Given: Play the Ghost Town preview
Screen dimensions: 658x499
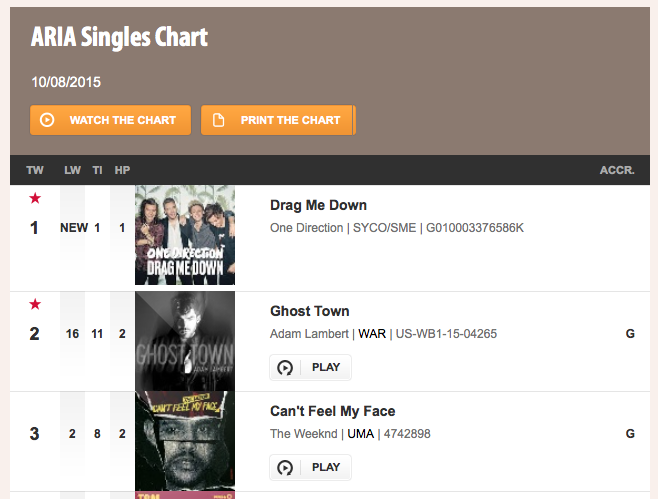Looking at the screenshot, I should click(311, 367).
